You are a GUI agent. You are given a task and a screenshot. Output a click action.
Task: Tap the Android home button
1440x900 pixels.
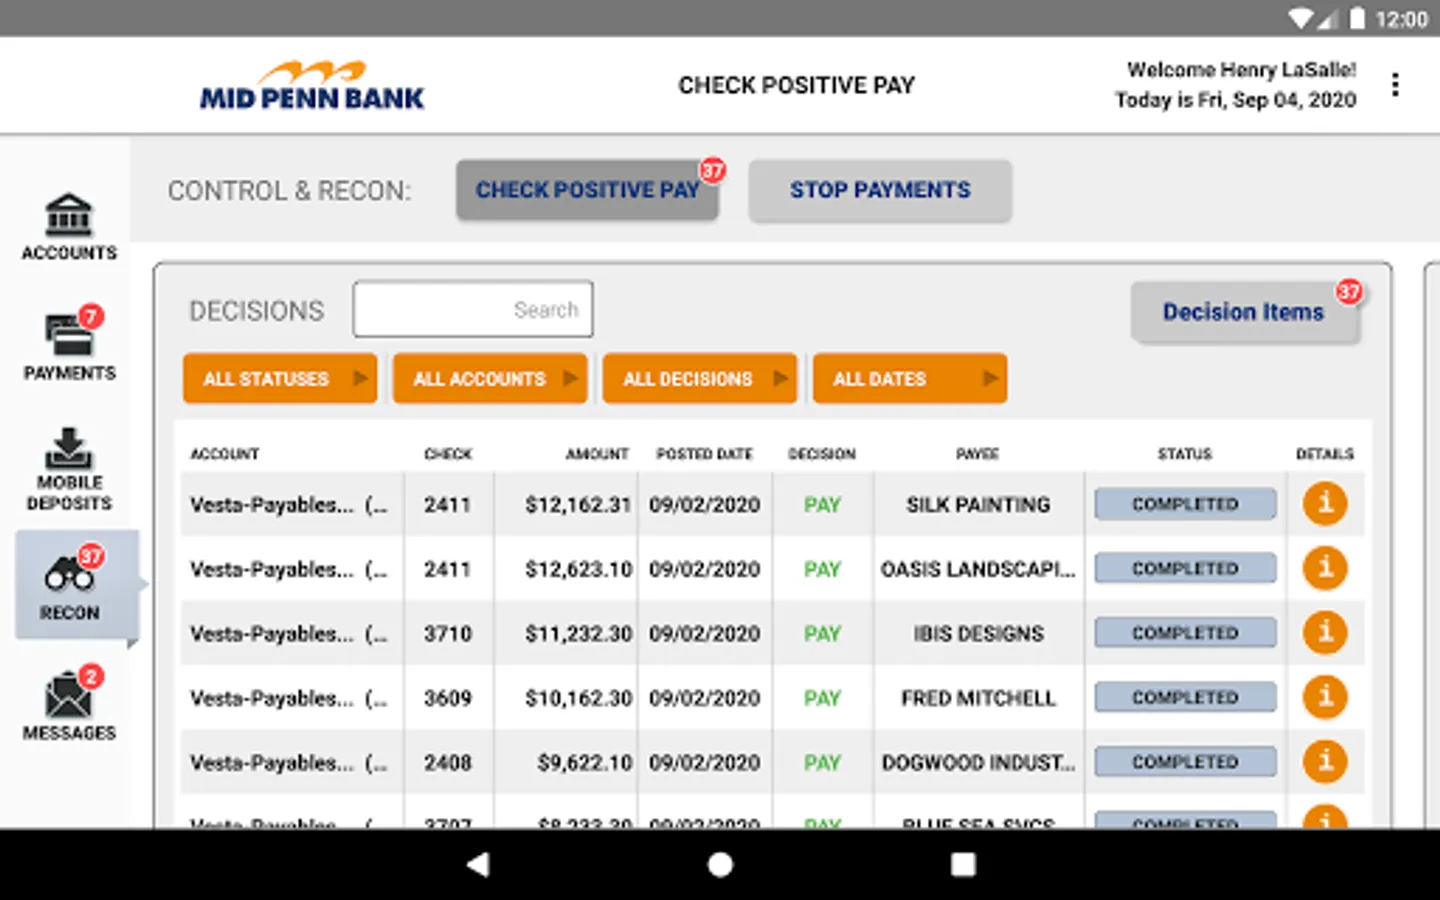coord(720,865)
